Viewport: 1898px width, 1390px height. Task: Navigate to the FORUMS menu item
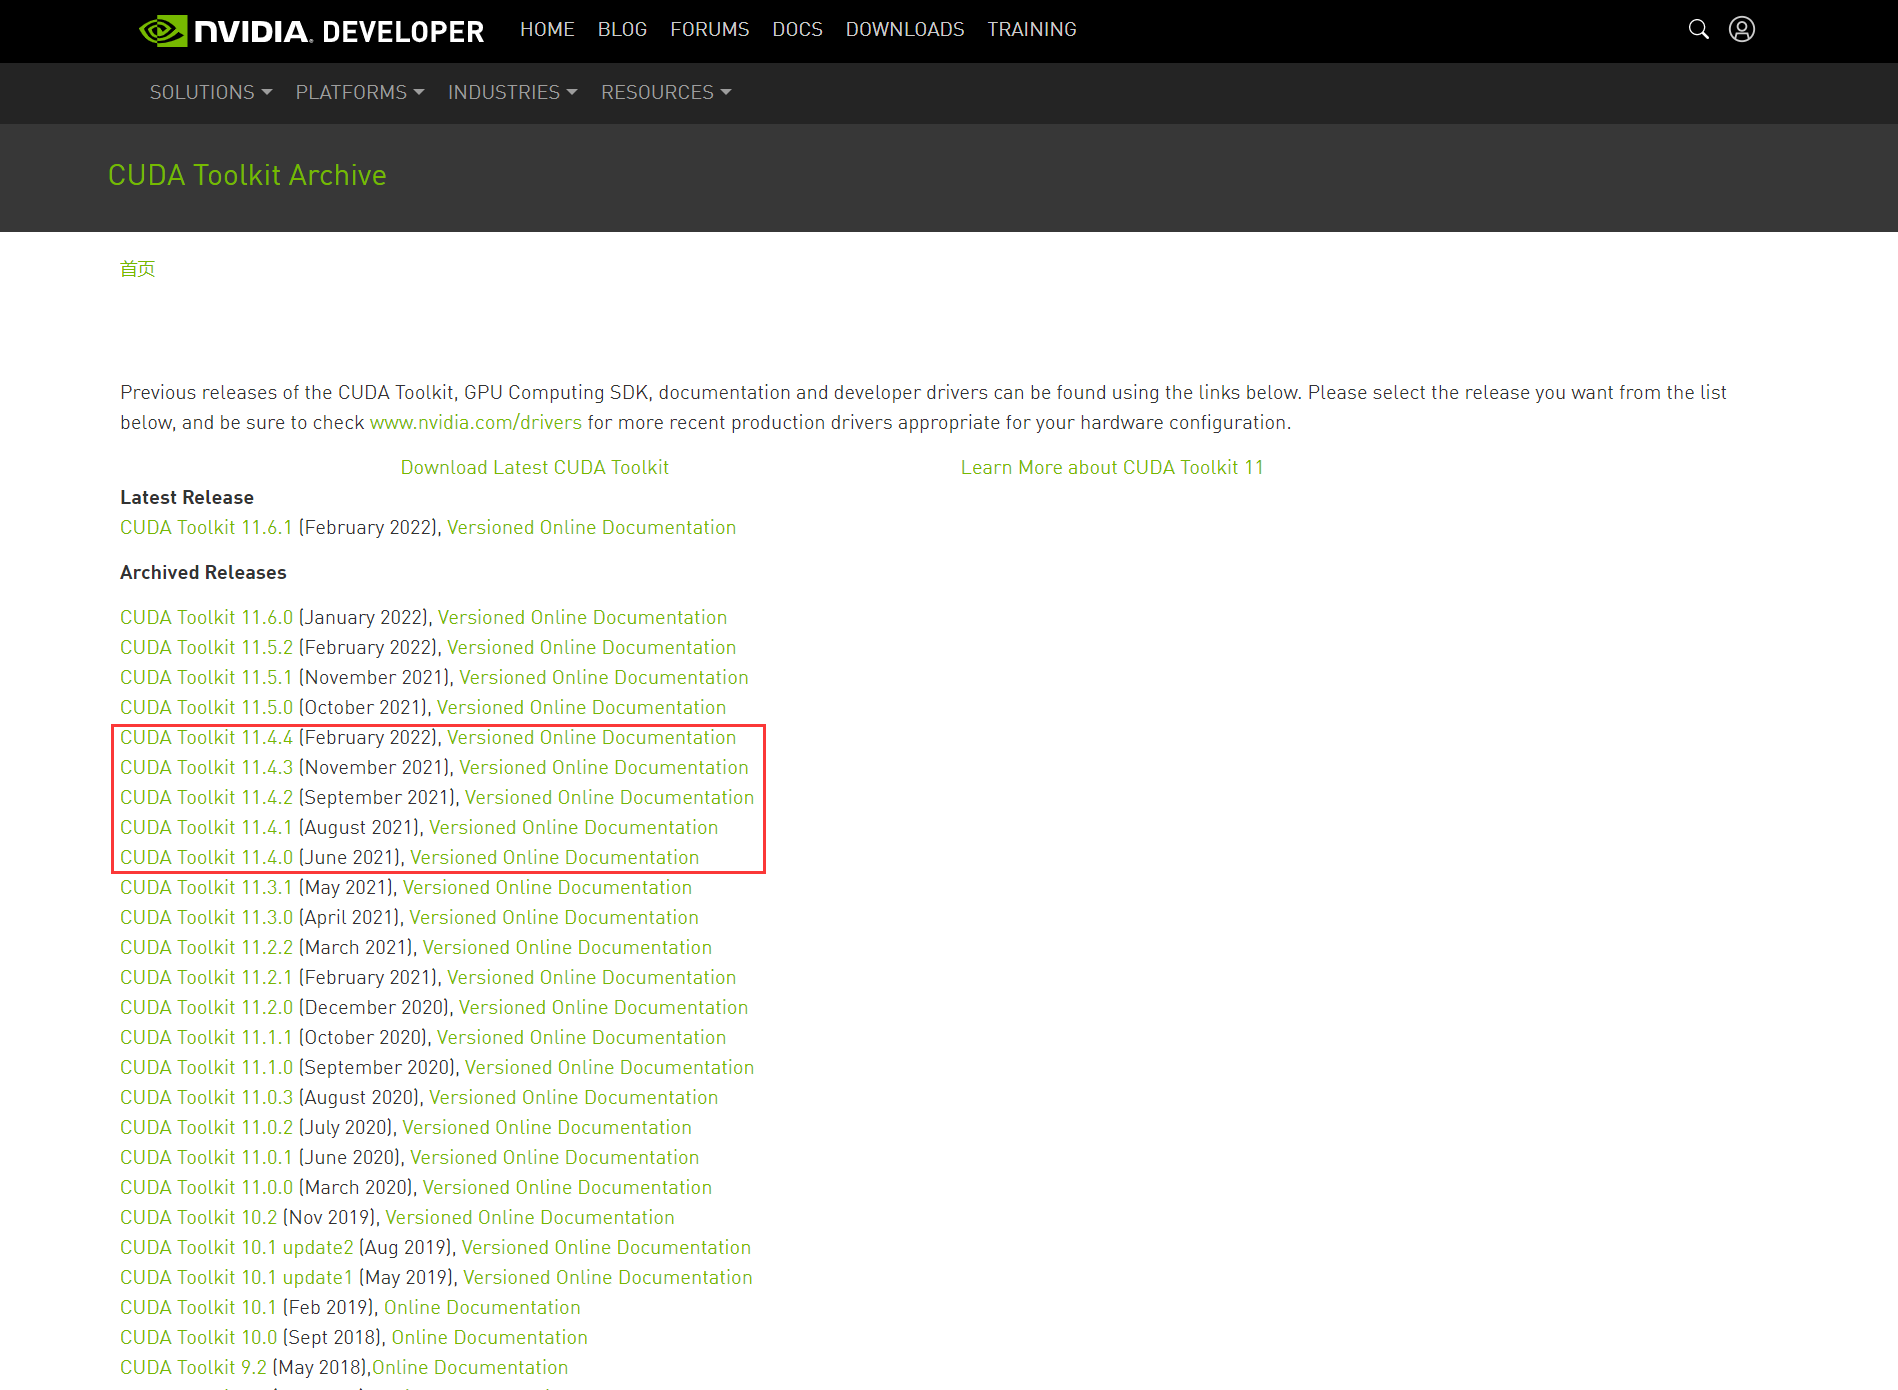[x=709, y=29]
